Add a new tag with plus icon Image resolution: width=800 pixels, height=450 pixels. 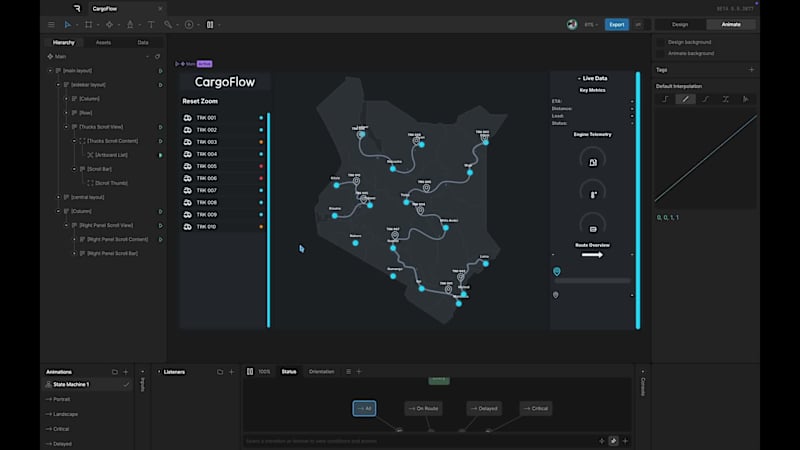click(x=751, y=69)
